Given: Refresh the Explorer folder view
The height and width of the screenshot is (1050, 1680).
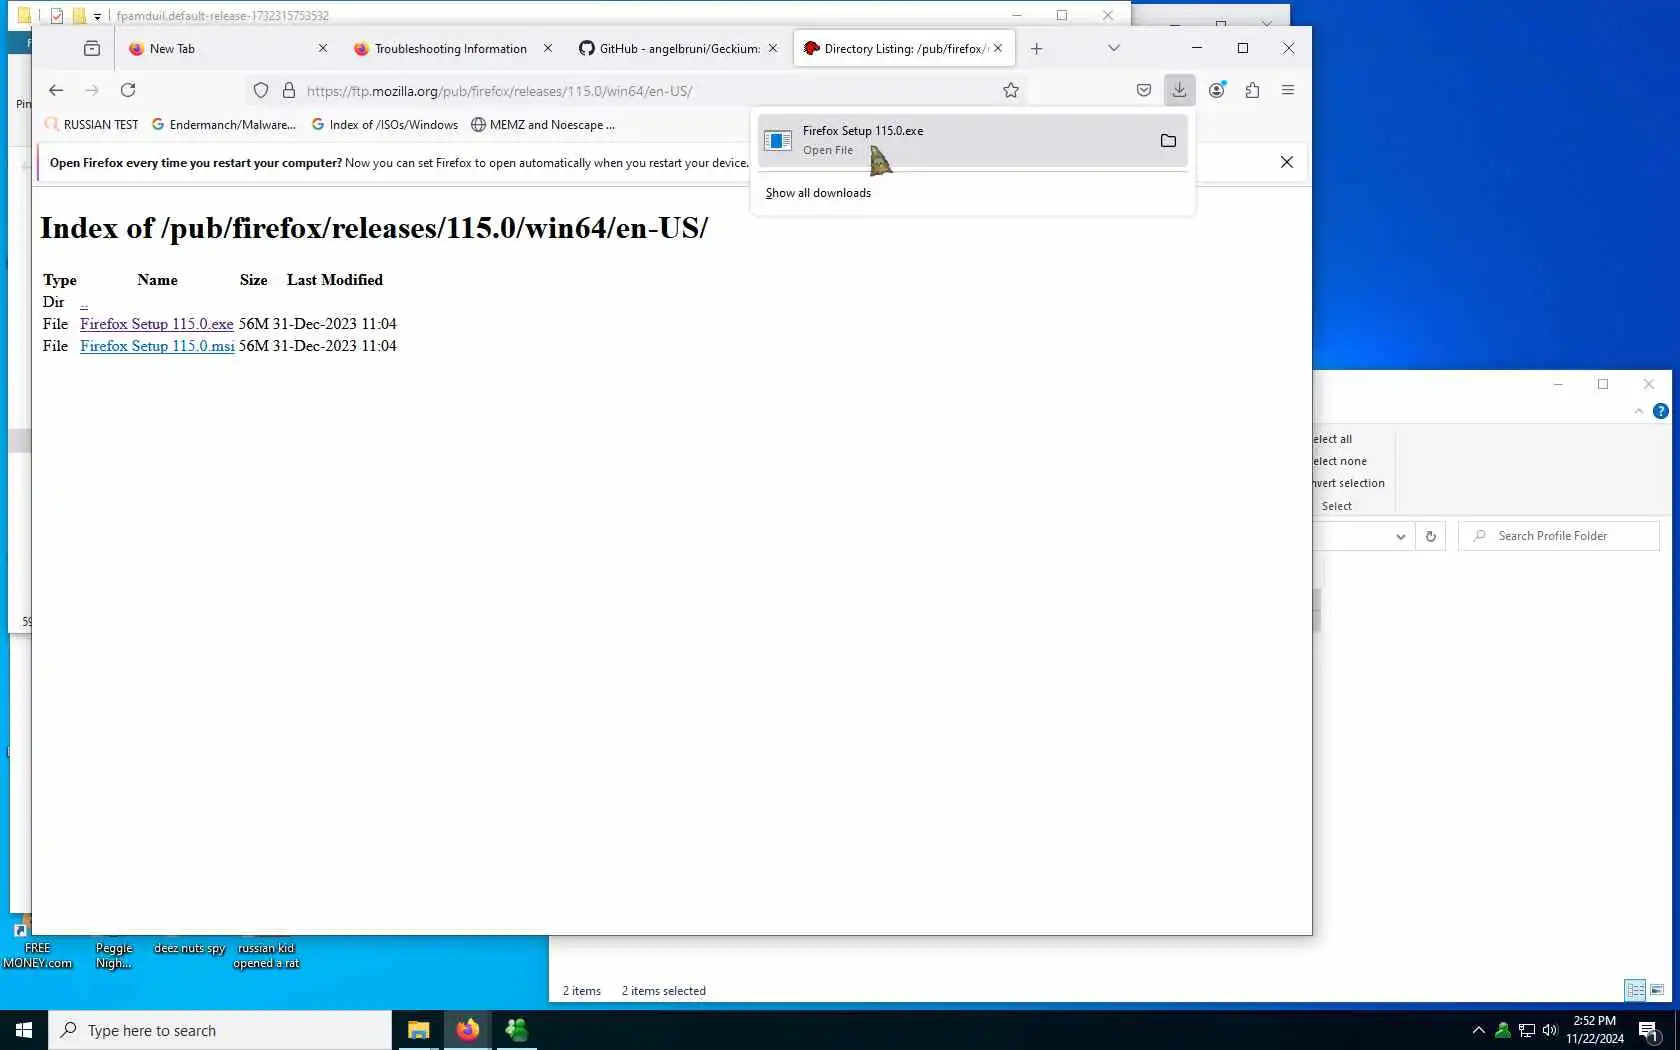Looking at the screenshot, I should 1431,536.
